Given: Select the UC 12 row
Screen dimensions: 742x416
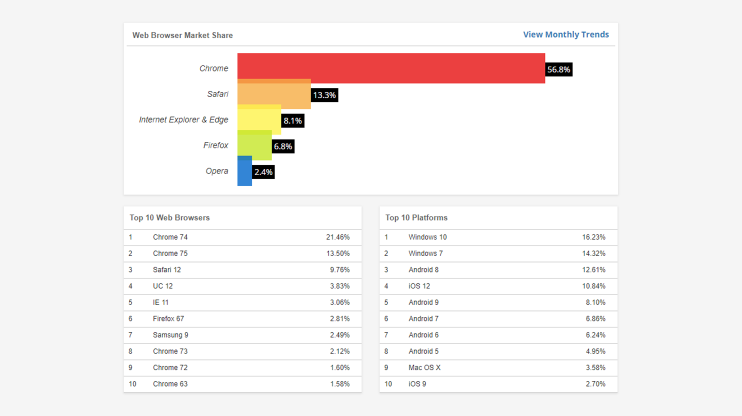Looking at the screenshot, I should tap(243, 286).
